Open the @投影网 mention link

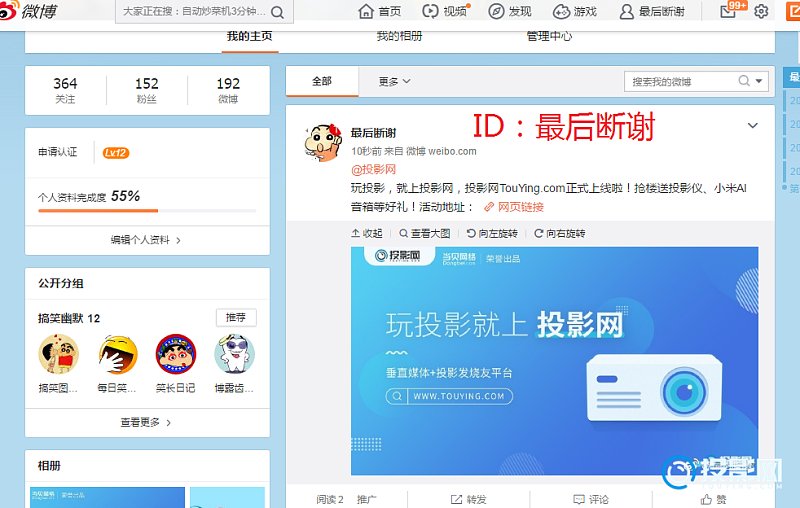tap(373, 169)
